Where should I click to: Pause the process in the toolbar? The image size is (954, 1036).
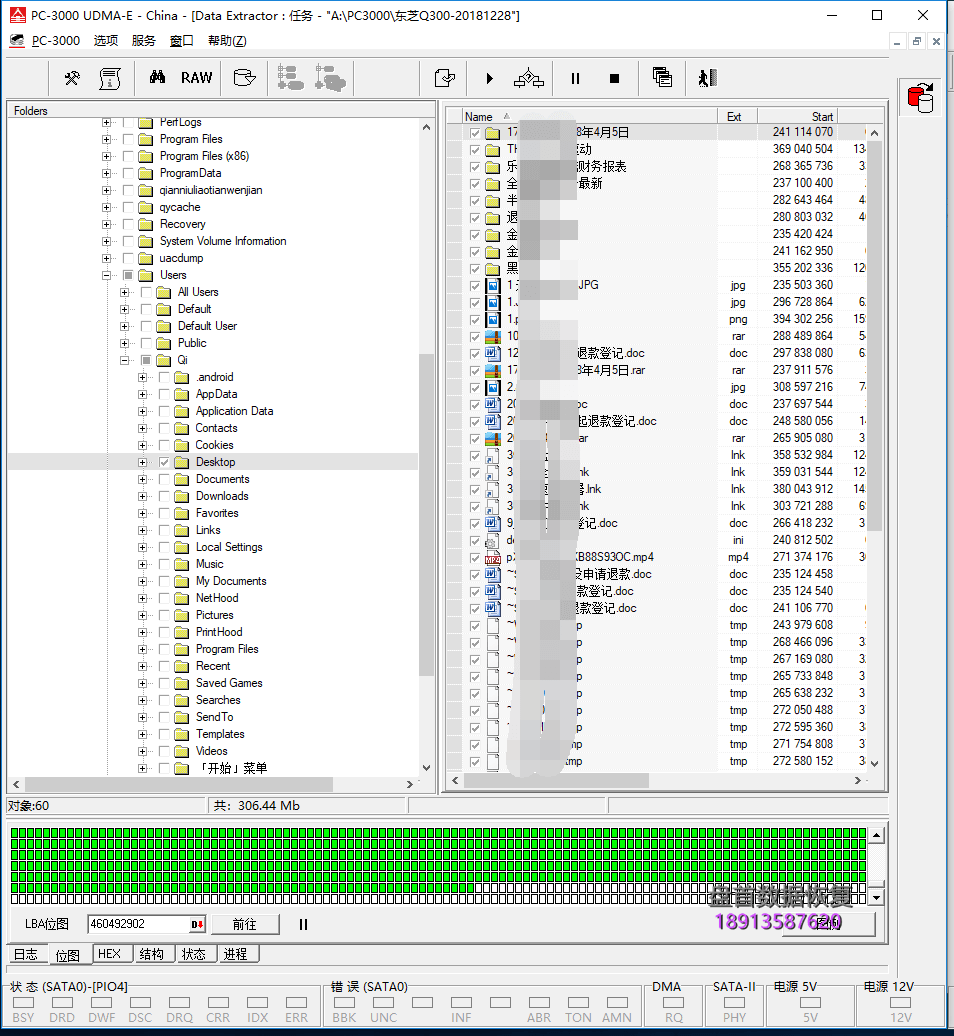point(575,79)
